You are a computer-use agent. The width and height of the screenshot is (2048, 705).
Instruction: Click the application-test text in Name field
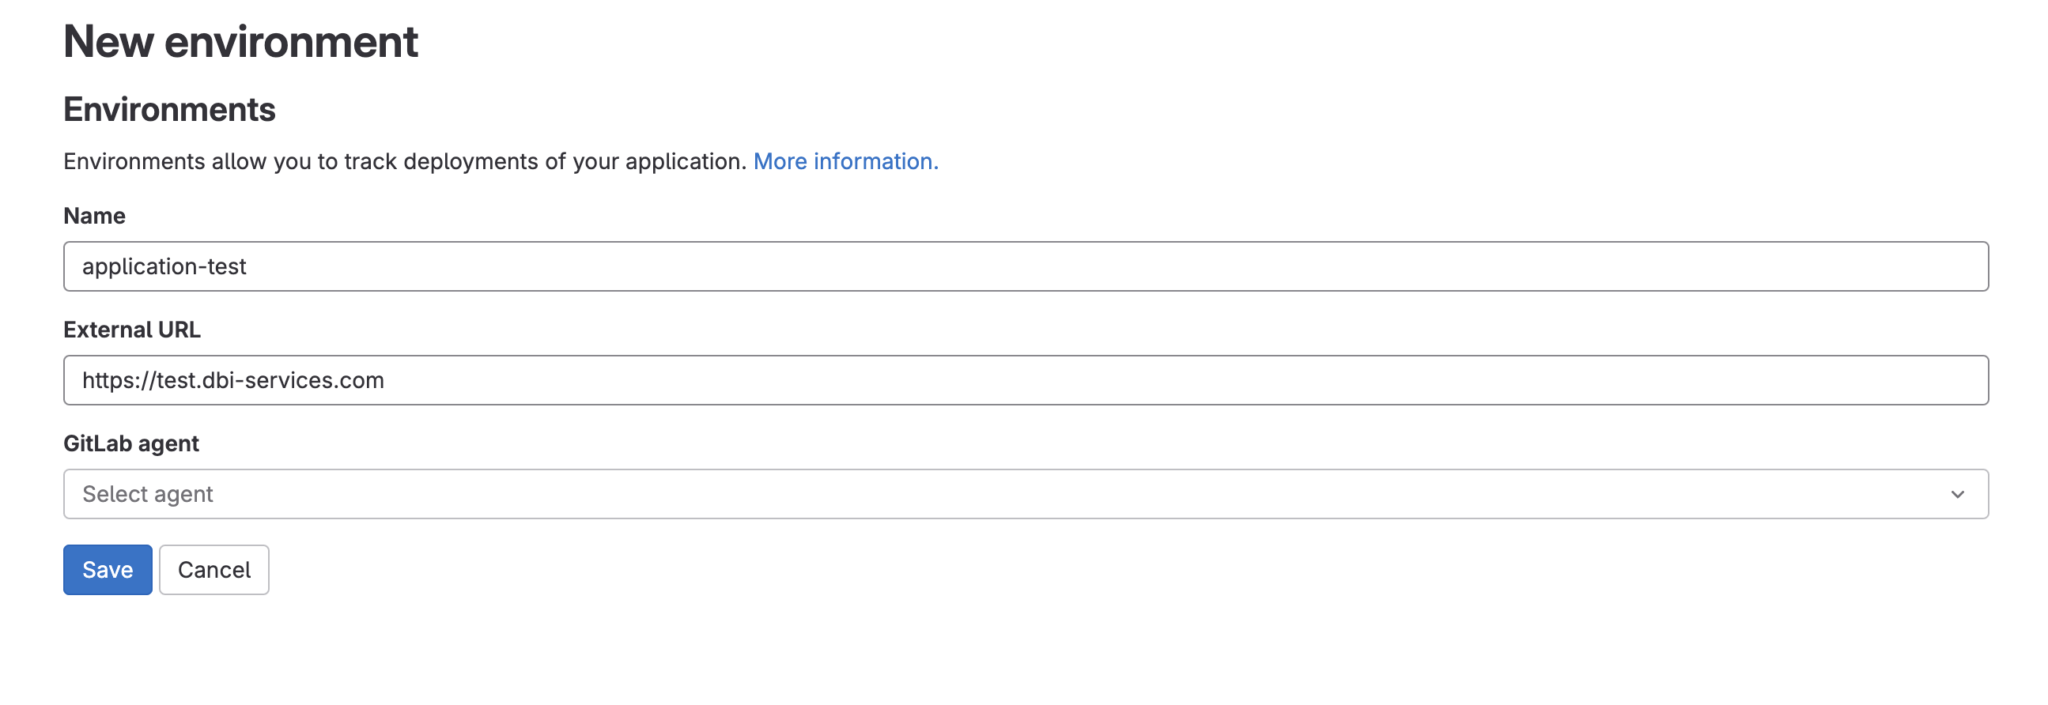coord(164,267)
